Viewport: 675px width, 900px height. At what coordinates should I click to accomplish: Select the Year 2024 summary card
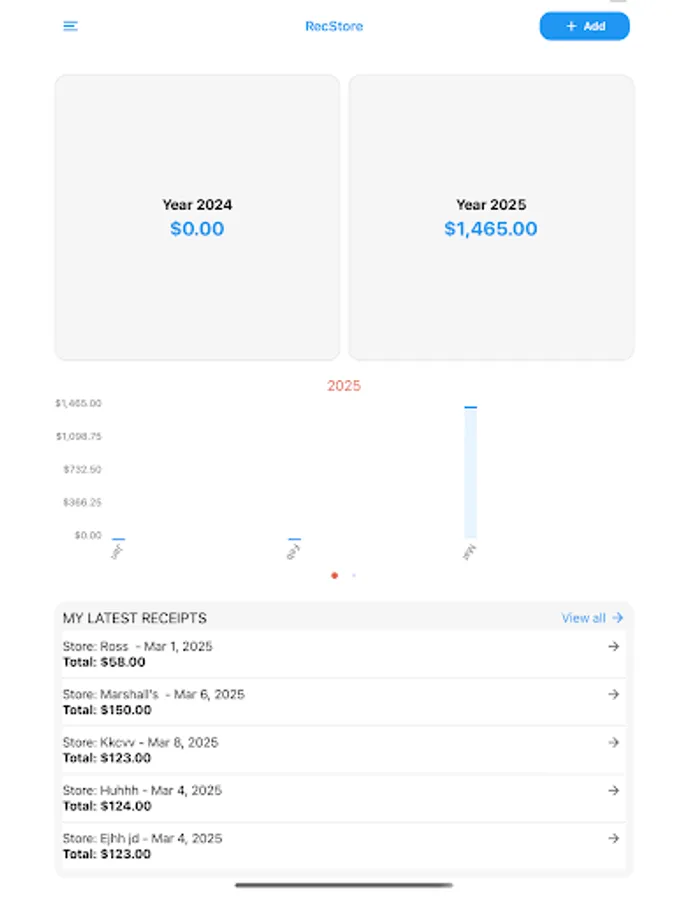197,218
